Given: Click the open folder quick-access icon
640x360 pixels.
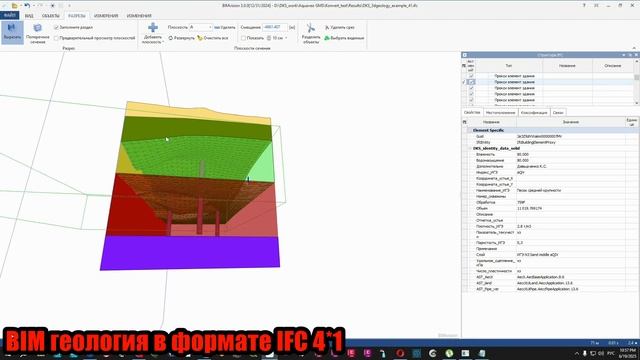Looking at the screenshot, I should pyautogui.click(x=14, y=5).
